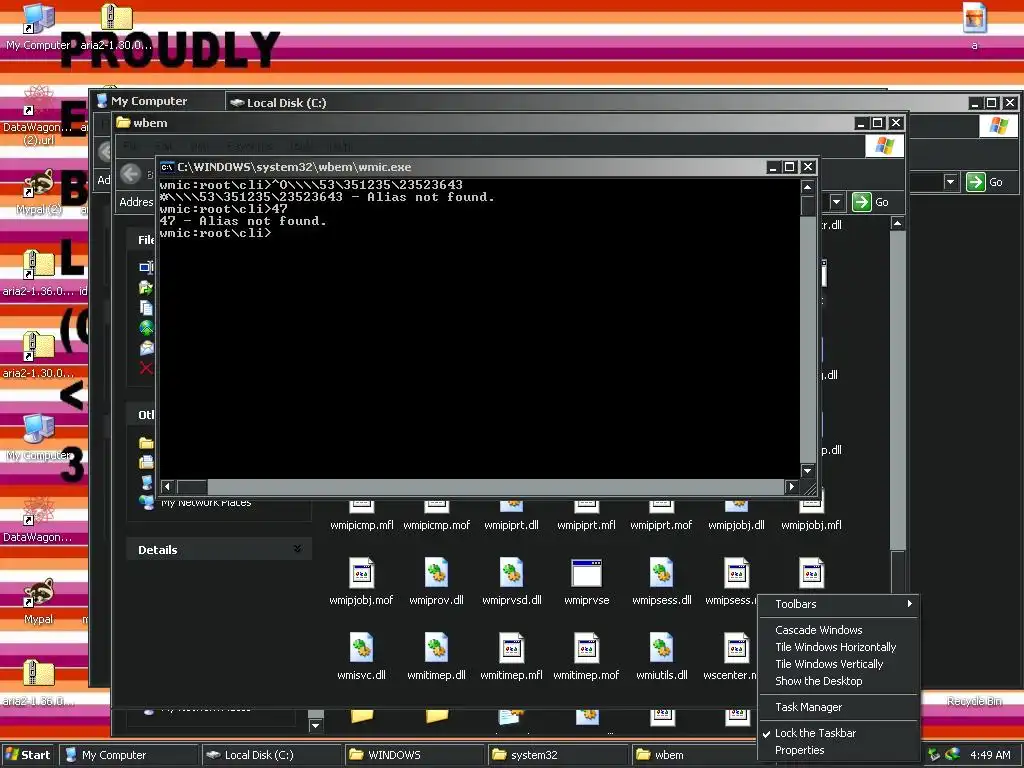
Task: Open the aria2-1.30.0 zip desktop icon beside My Computer
Action: coord(116,18)
